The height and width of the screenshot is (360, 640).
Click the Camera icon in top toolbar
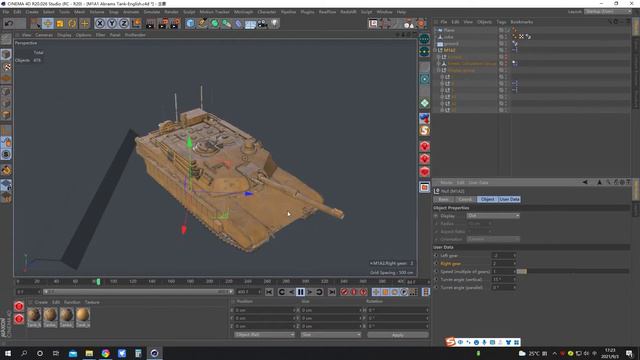click(x=262, y=24)
